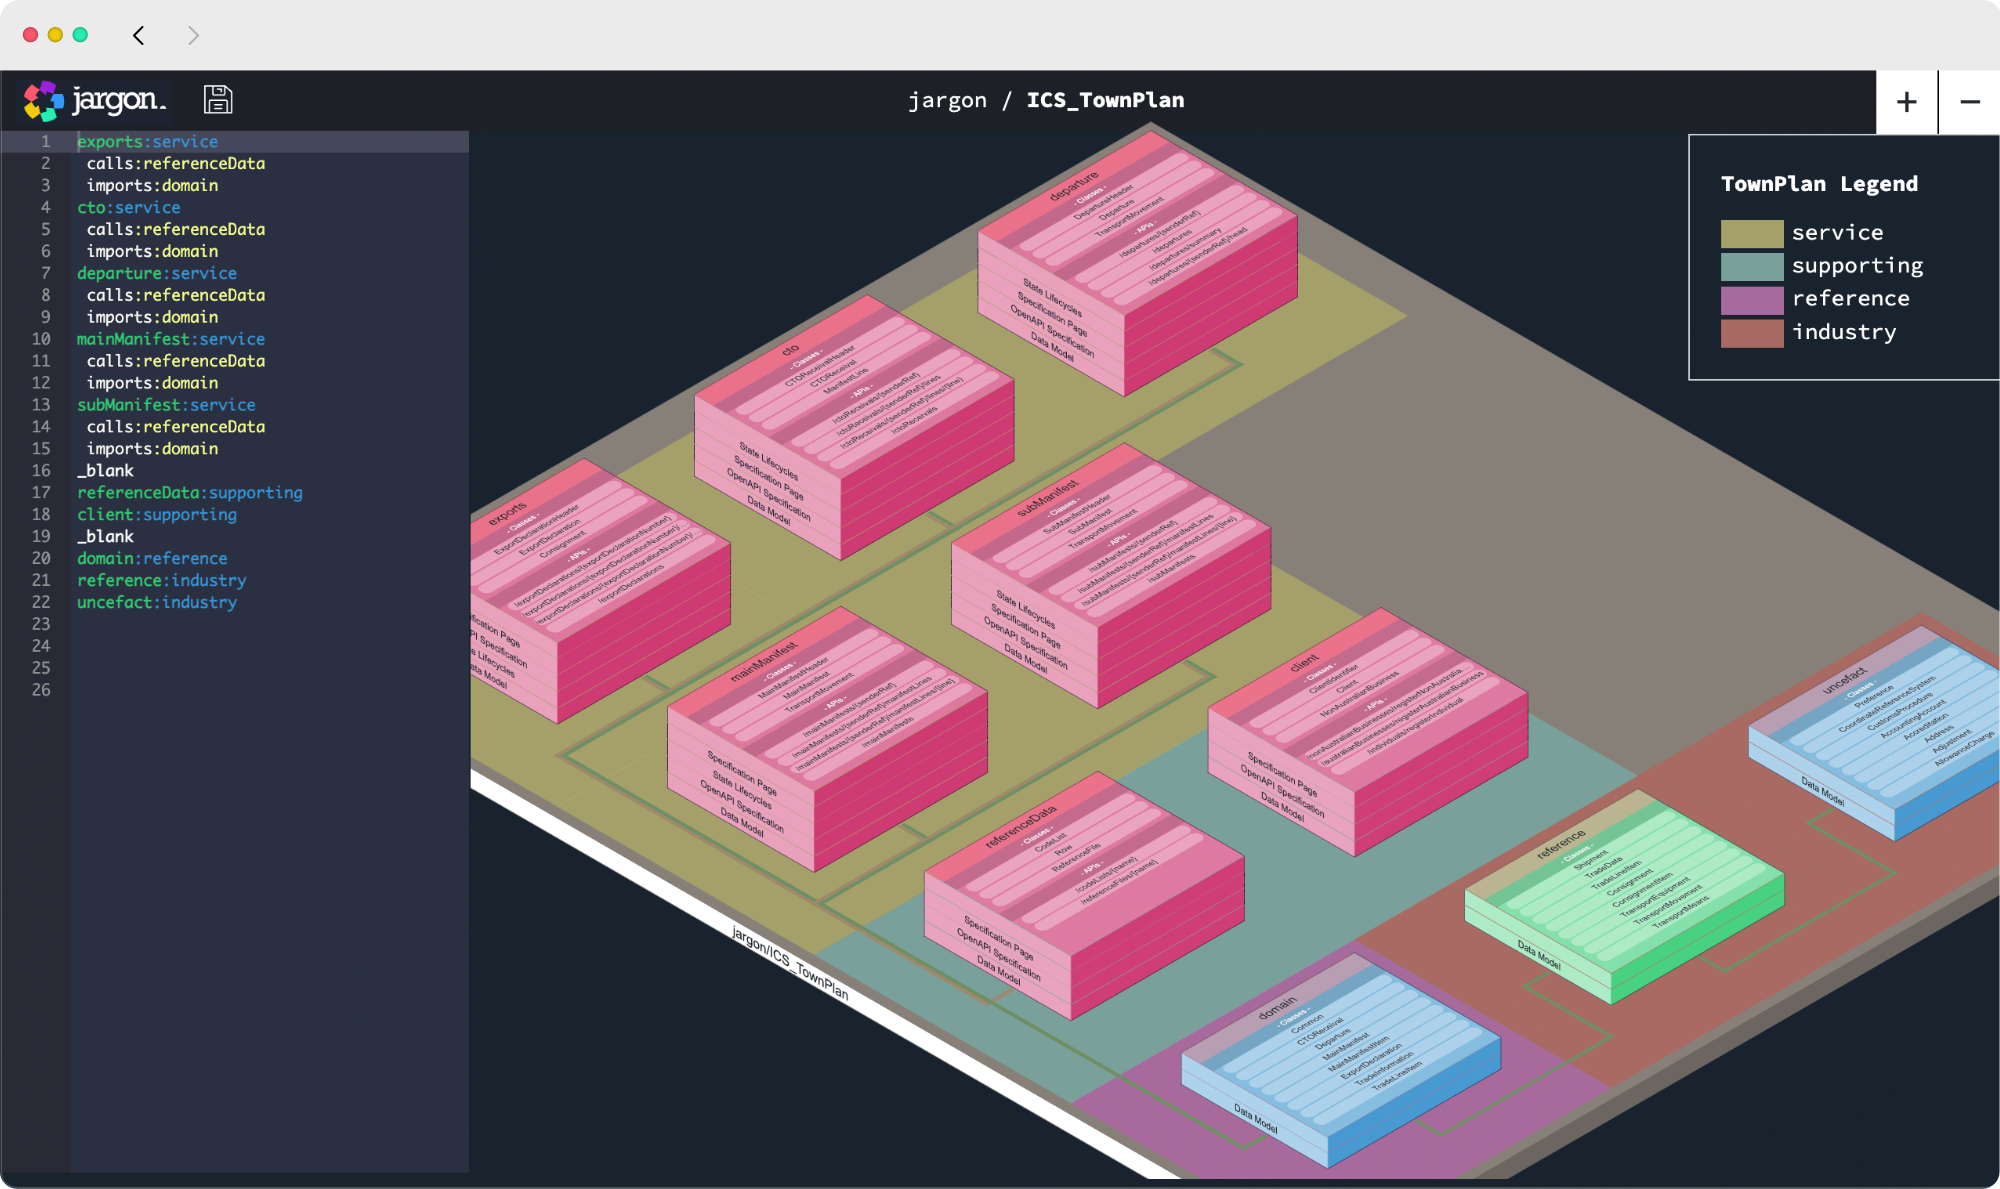Click code line 'subManifest:service'
2000x1189 pixels.
pyautogui.click(x=166, y=406)
